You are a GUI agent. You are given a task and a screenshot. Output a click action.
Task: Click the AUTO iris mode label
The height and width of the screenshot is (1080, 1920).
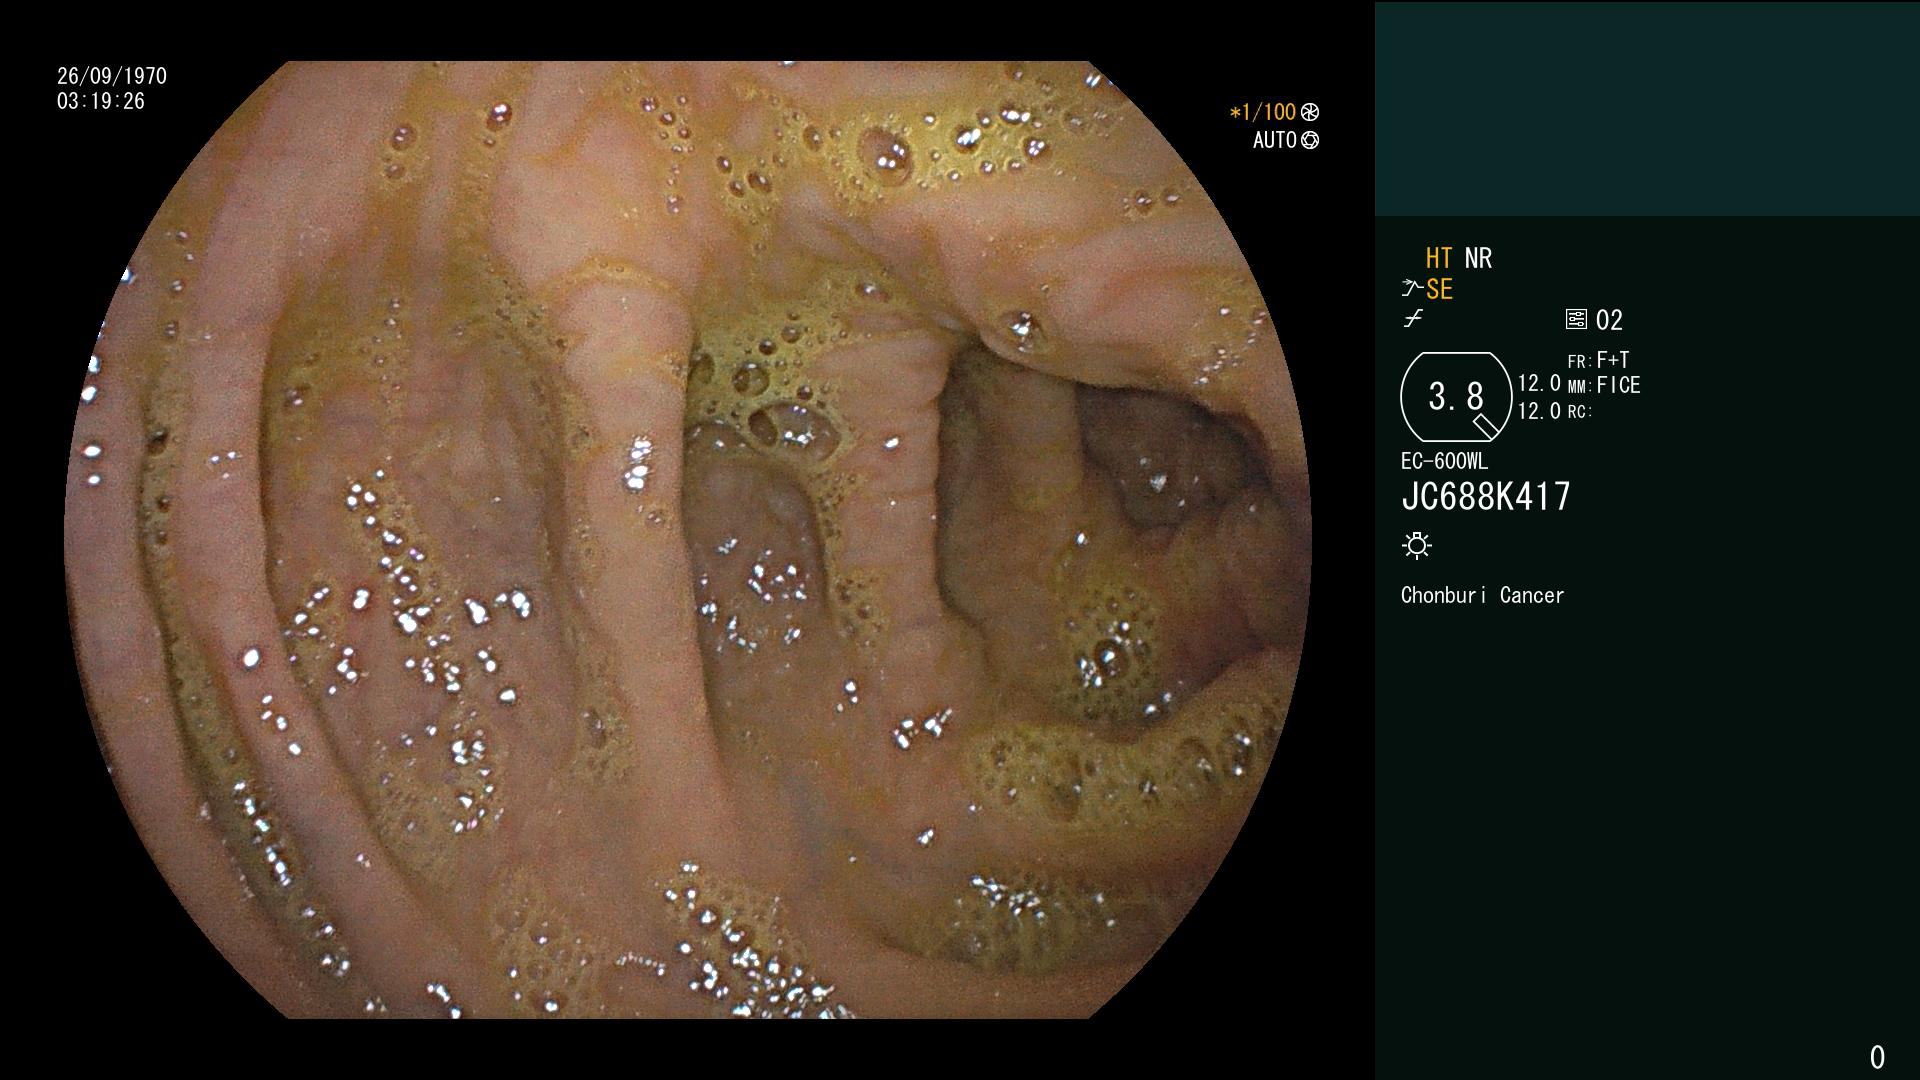[1275, 140]
